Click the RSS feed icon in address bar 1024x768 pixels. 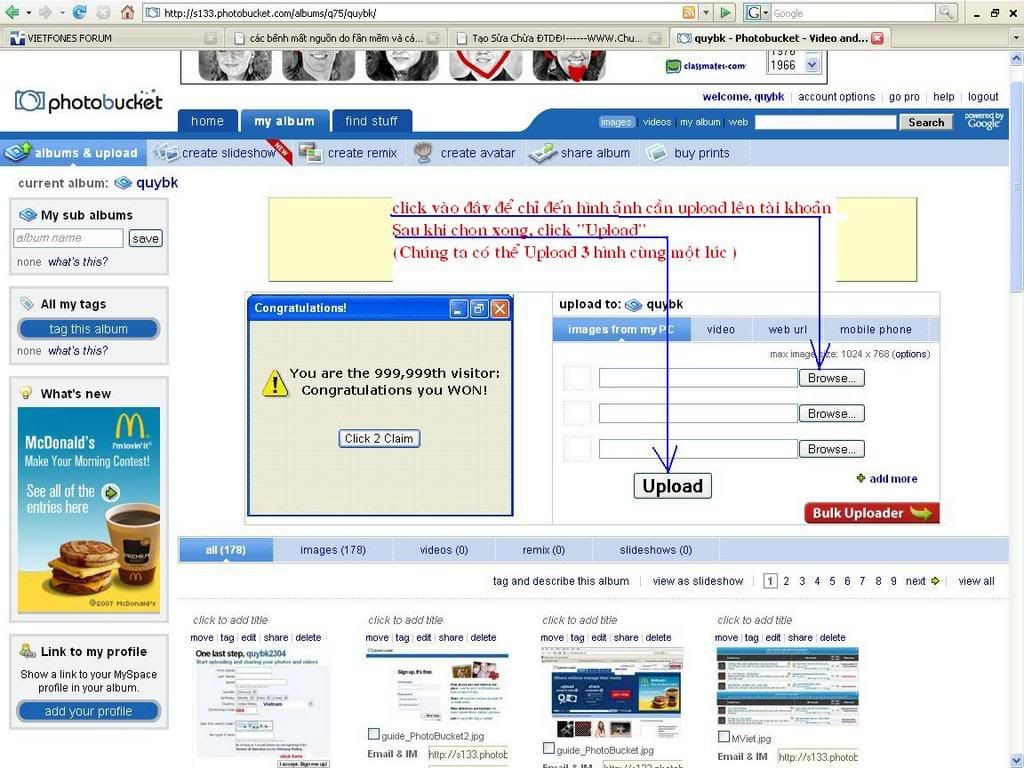[688, 12]
